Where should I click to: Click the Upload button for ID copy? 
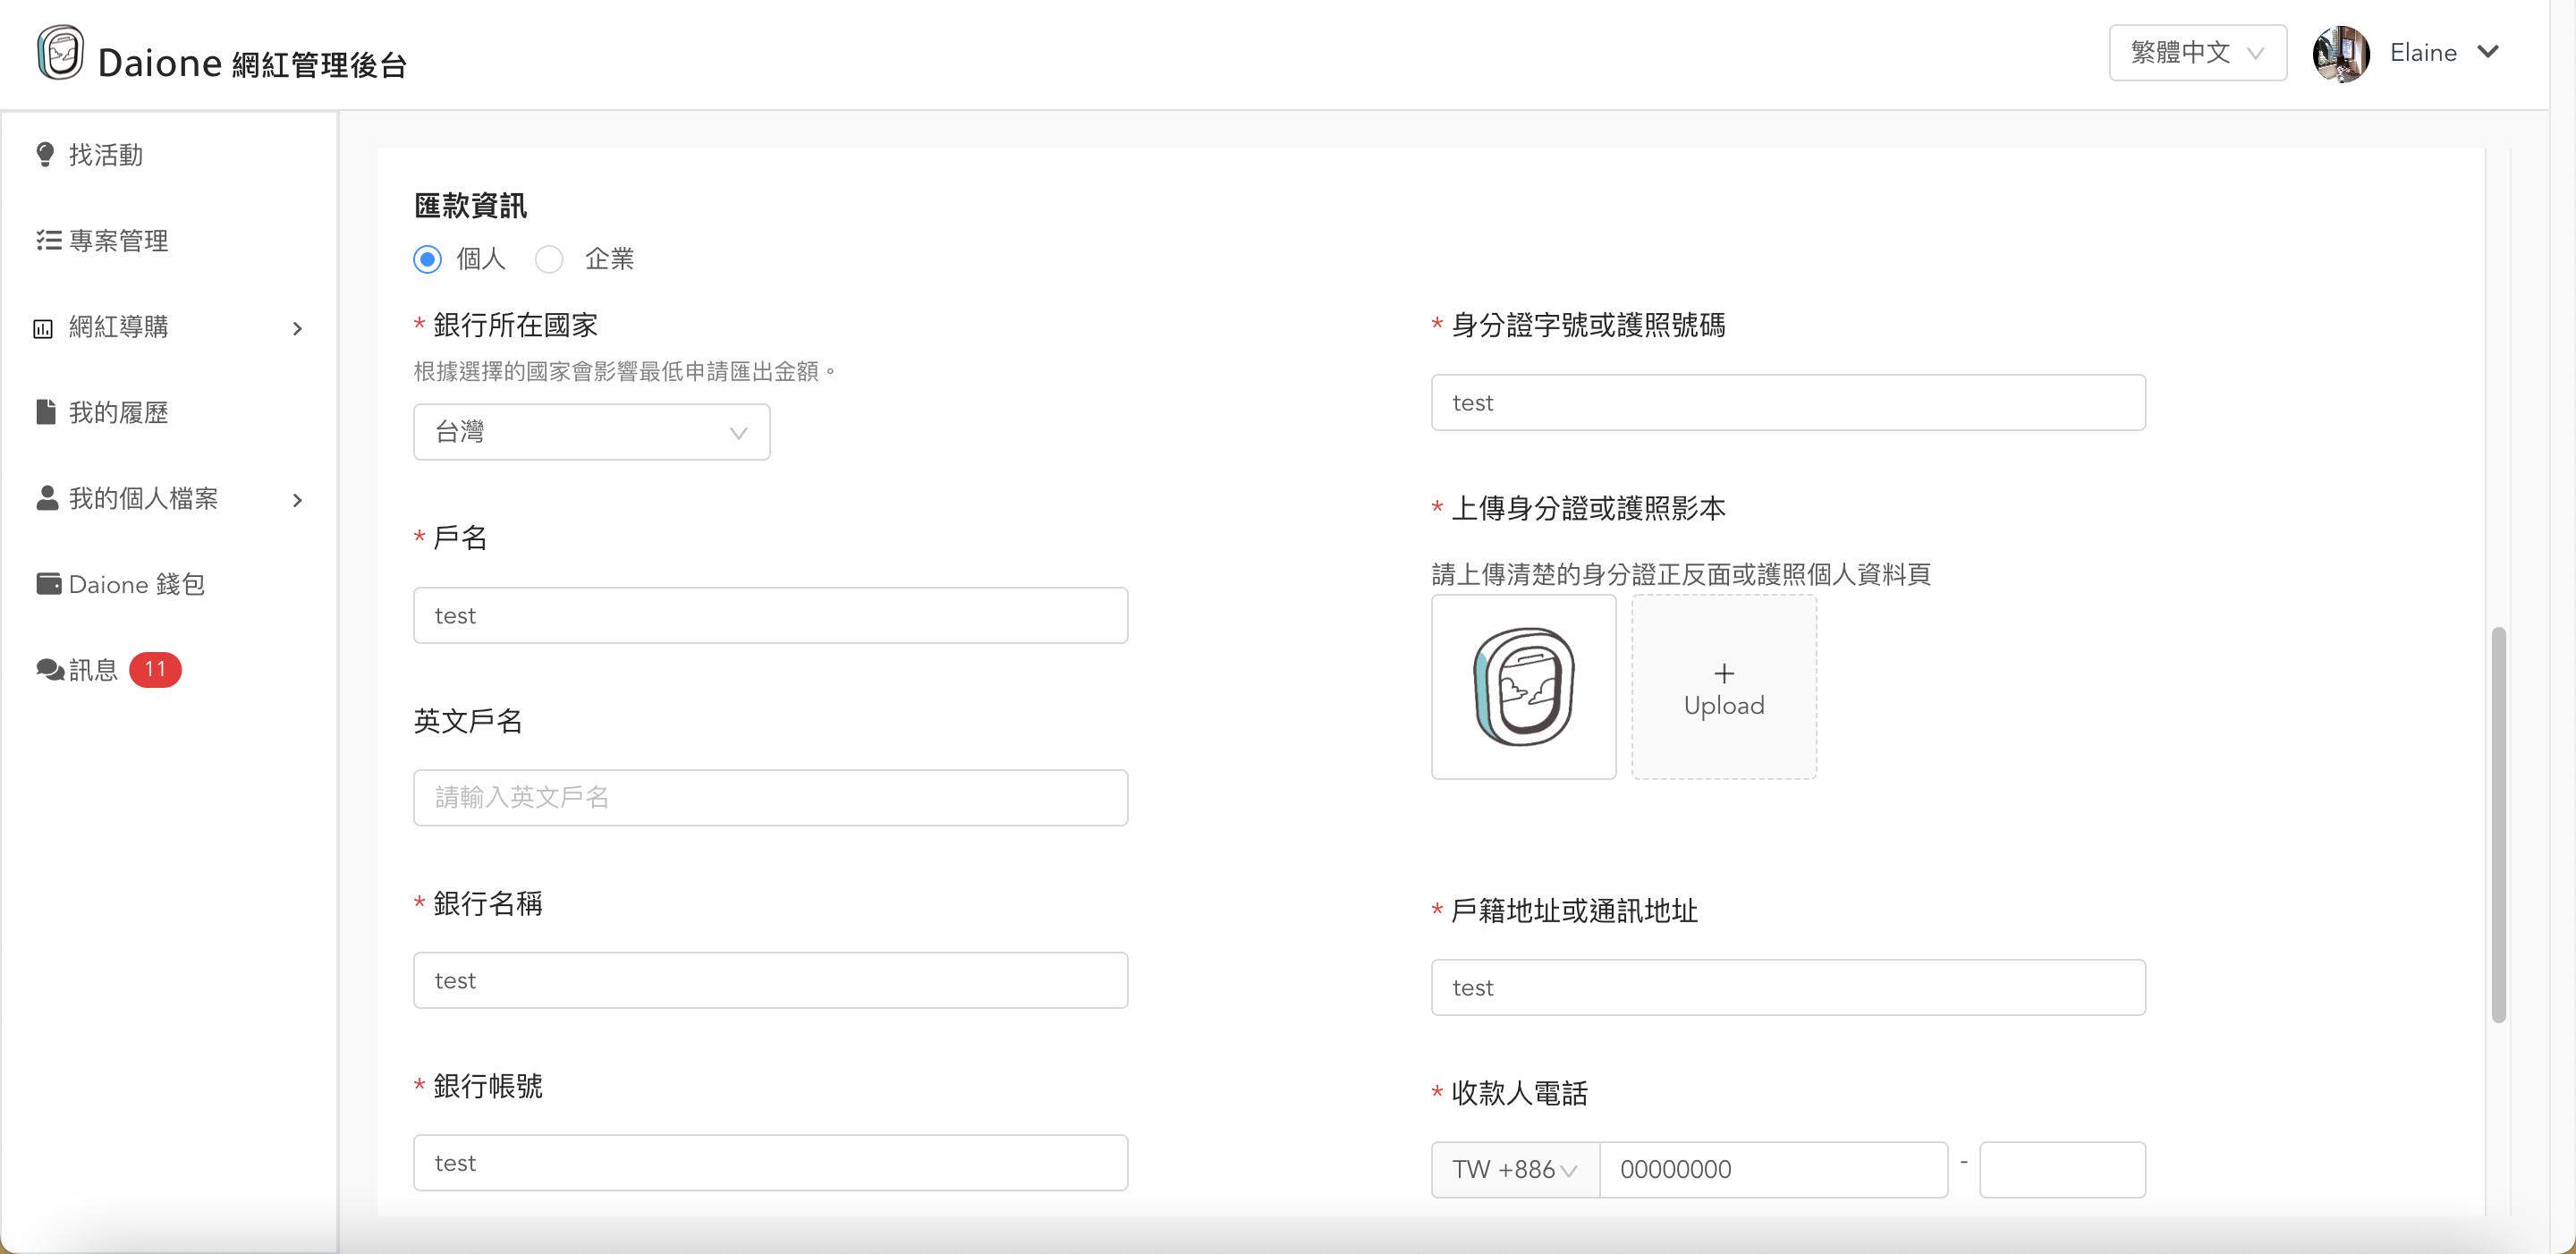(1724, 687)
